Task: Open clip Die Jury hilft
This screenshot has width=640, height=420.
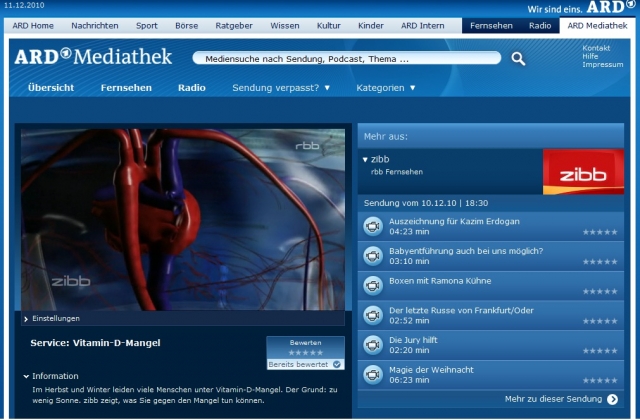Action: pyautogui.click(x=413, y=340)
